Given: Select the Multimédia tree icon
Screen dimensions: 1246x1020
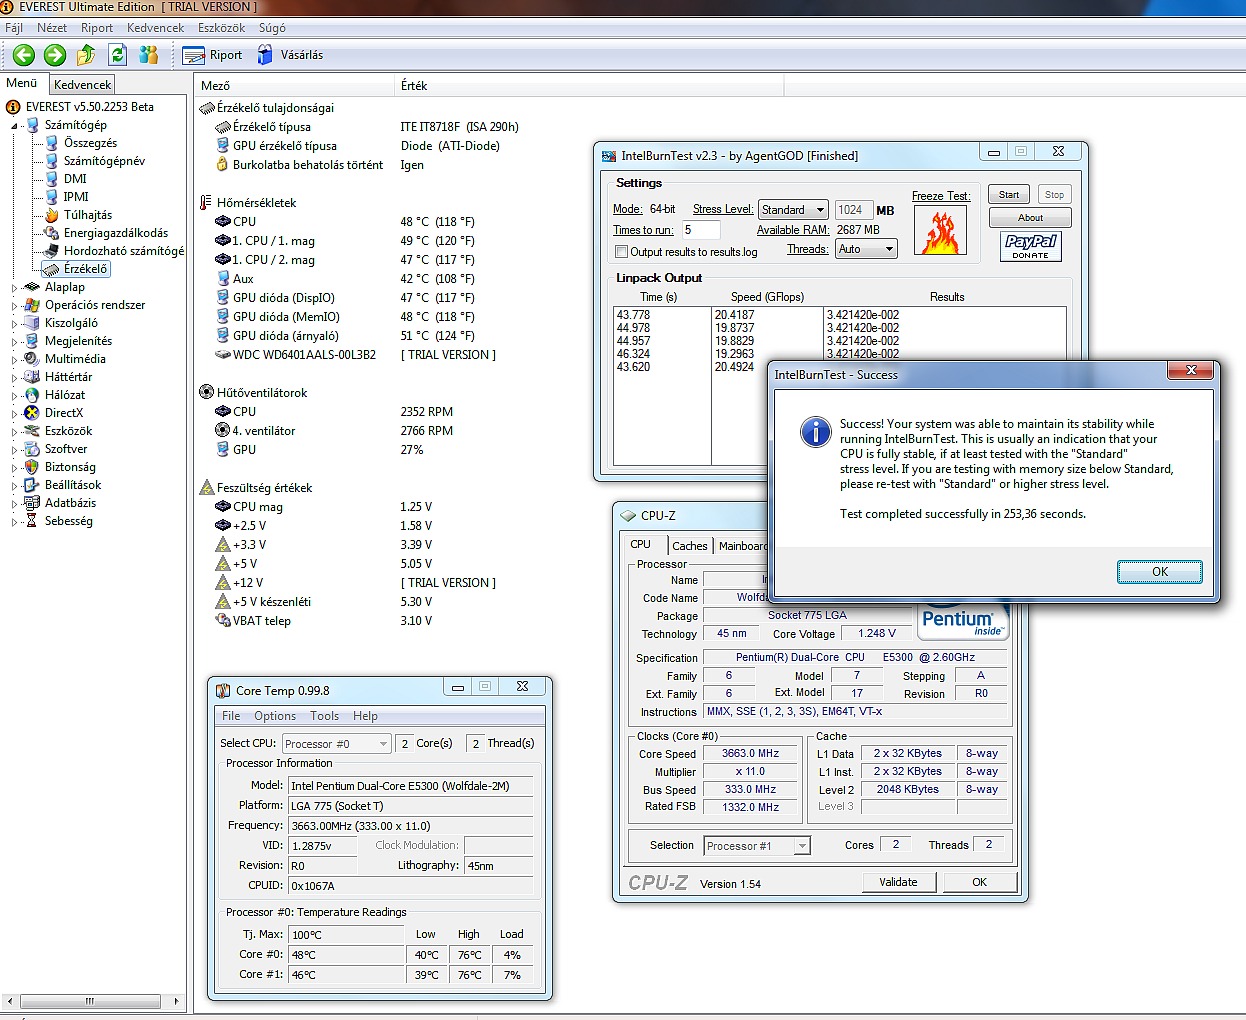Looking at the screenshot, I should pyautogui.click(x=32, y=359).
